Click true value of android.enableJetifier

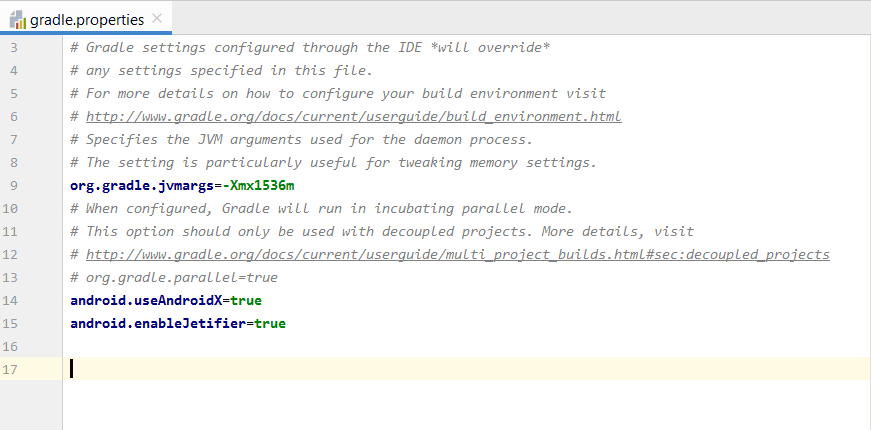270,323
